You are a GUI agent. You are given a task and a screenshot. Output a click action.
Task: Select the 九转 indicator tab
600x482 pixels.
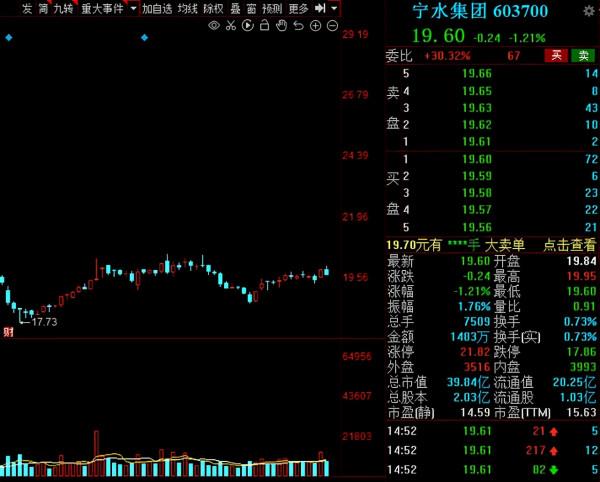63,8
